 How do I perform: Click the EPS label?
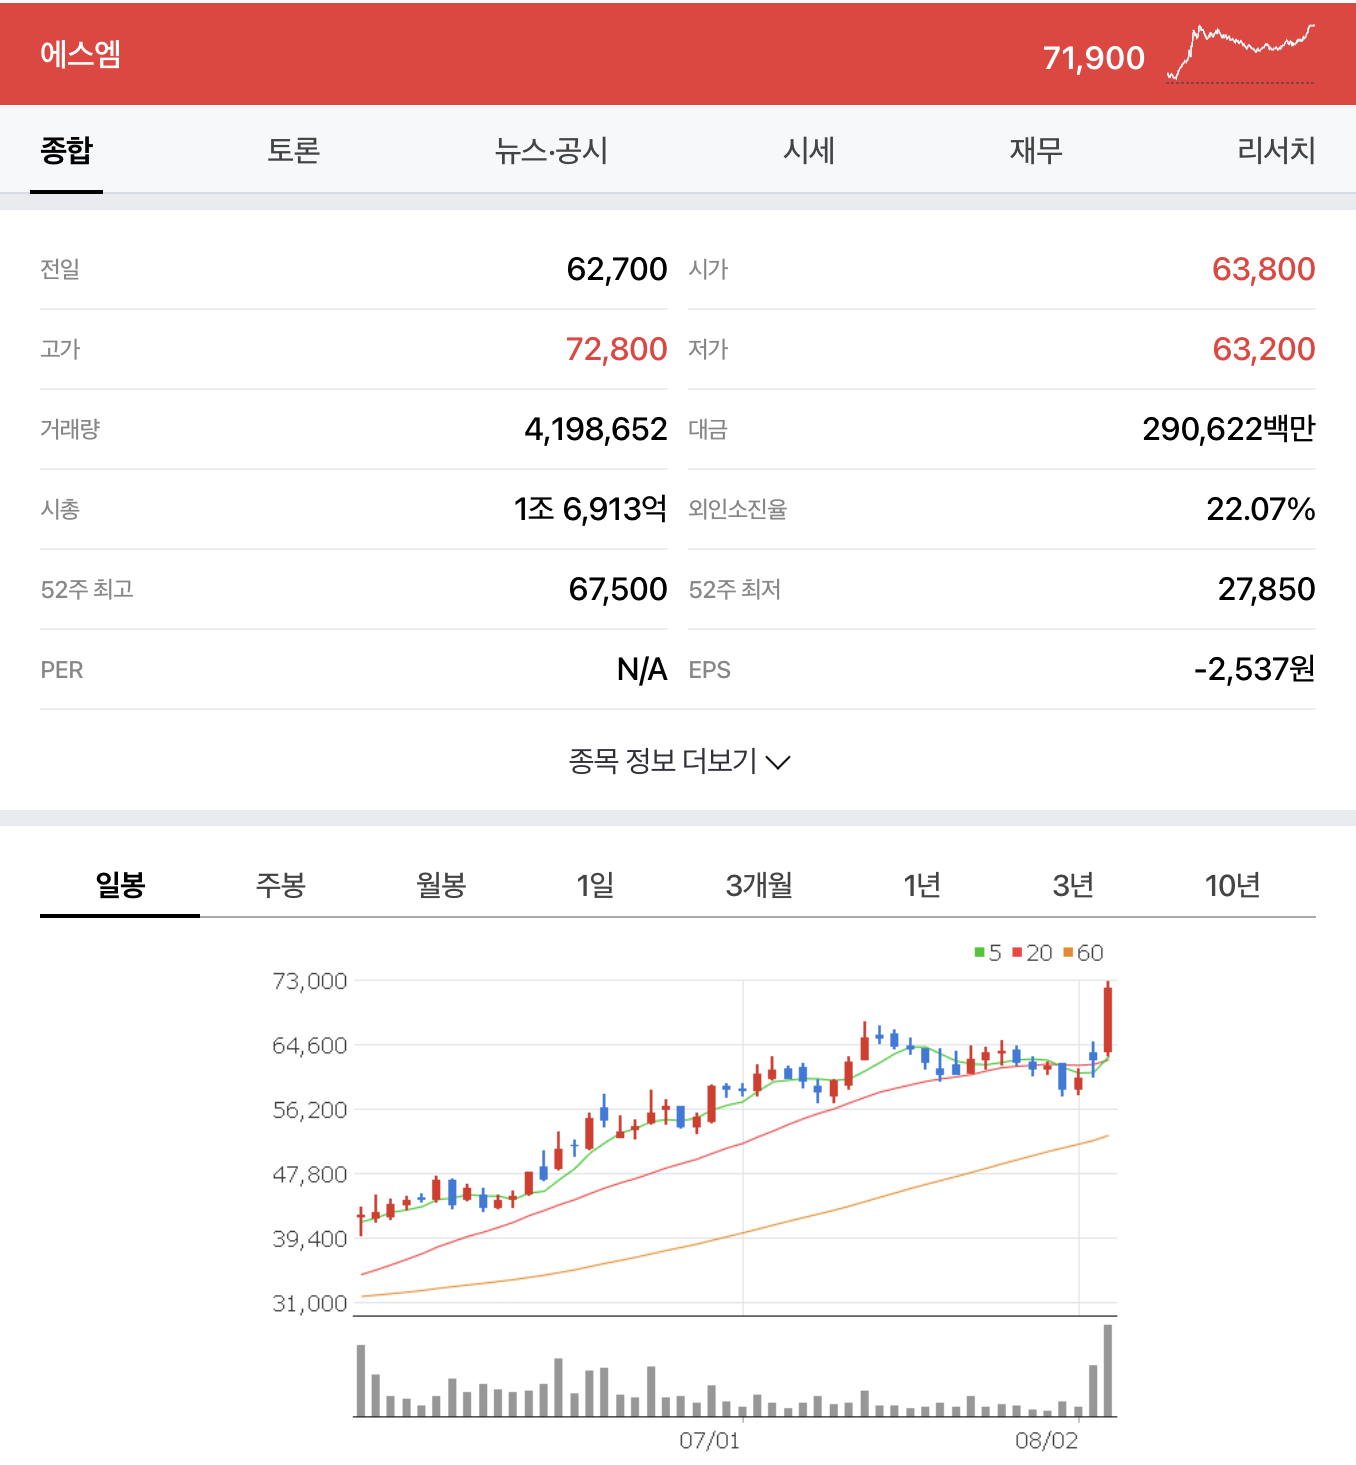coord(710,670)
